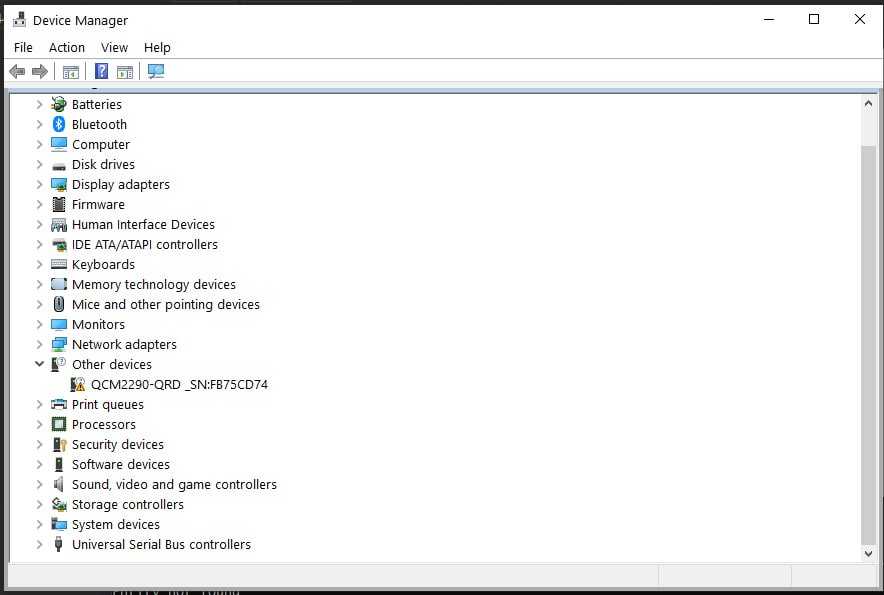
Task: Collapse the Other devices category
Action: (x=39, y=364)
